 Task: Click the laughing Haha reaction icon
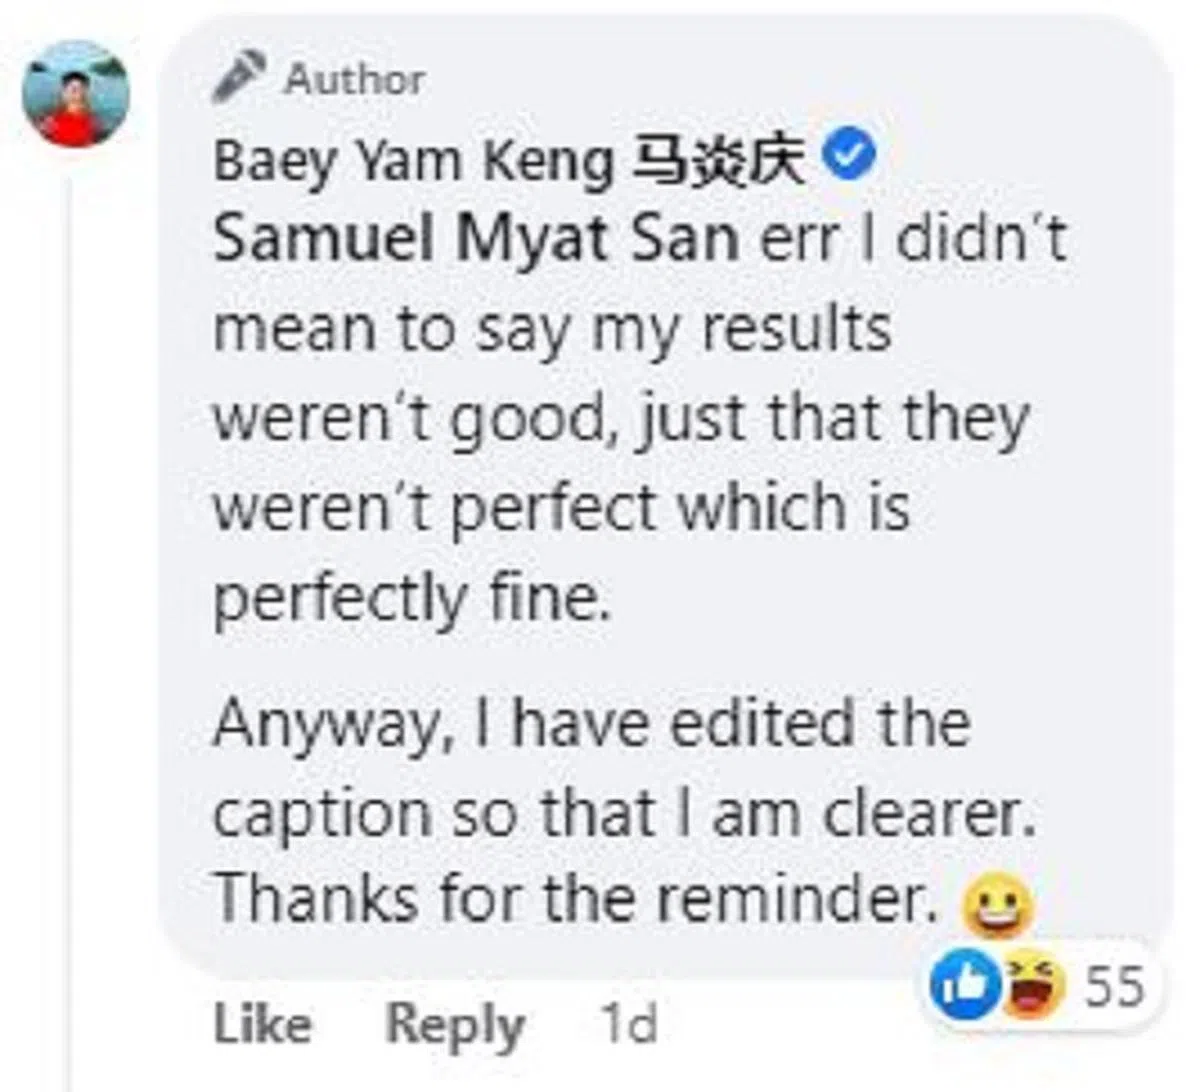point(1032,985)
